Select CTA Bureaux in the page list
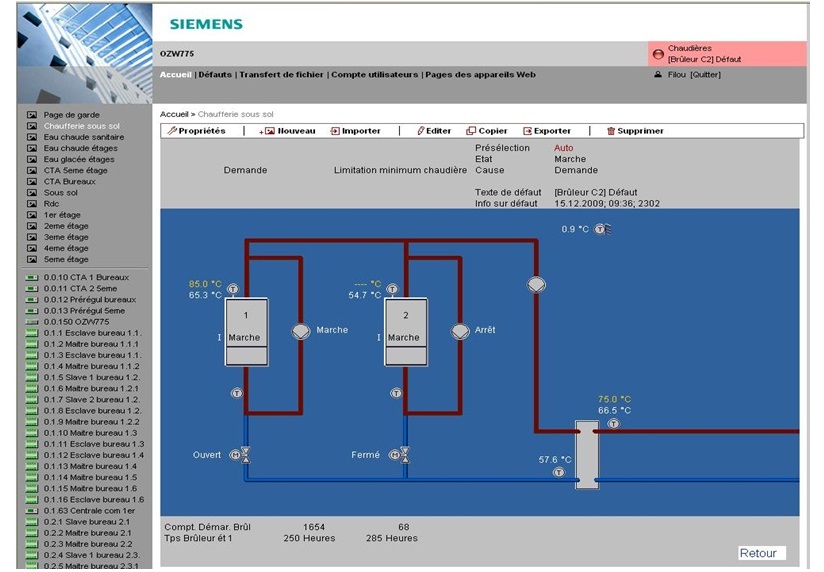The height and width of the screenshot is (572, 824). click(69, 181)
